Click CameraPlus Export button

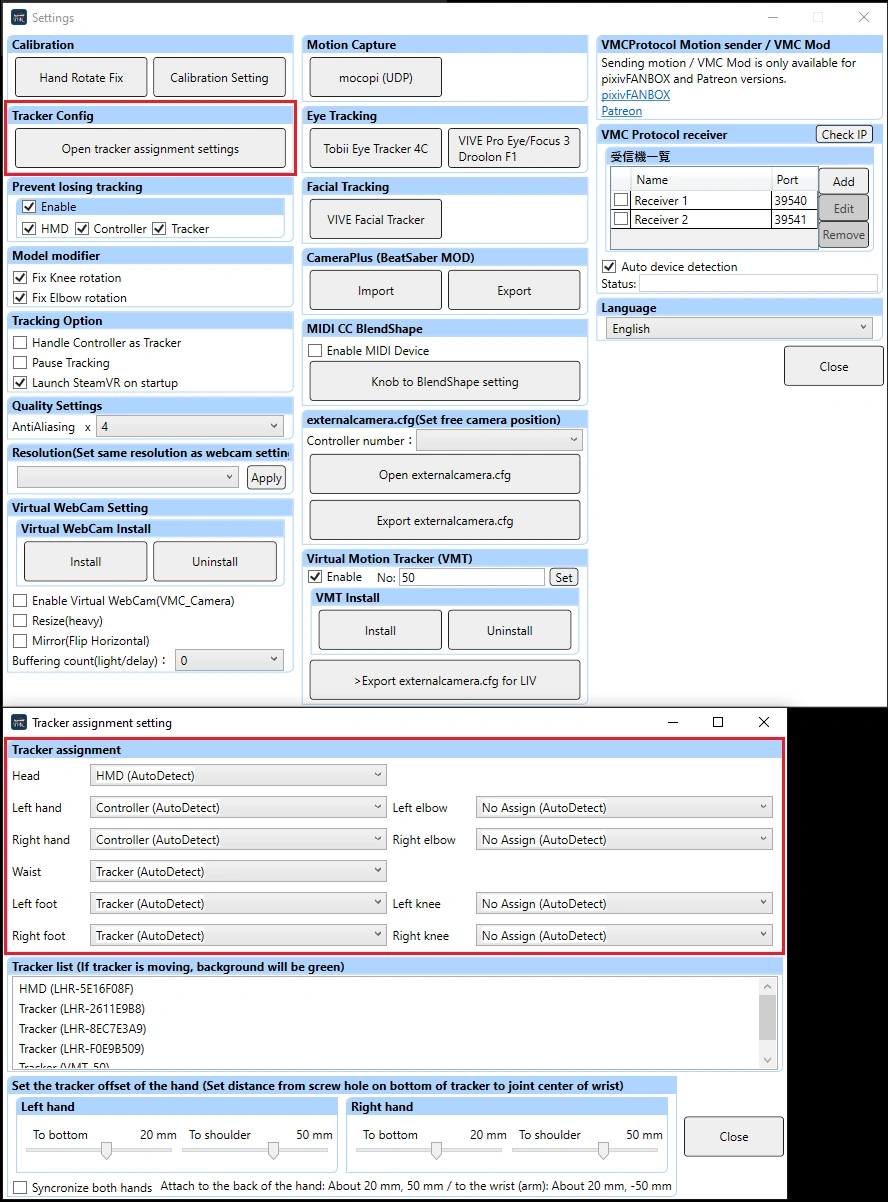pyautogui.click(x=514, y=290)
